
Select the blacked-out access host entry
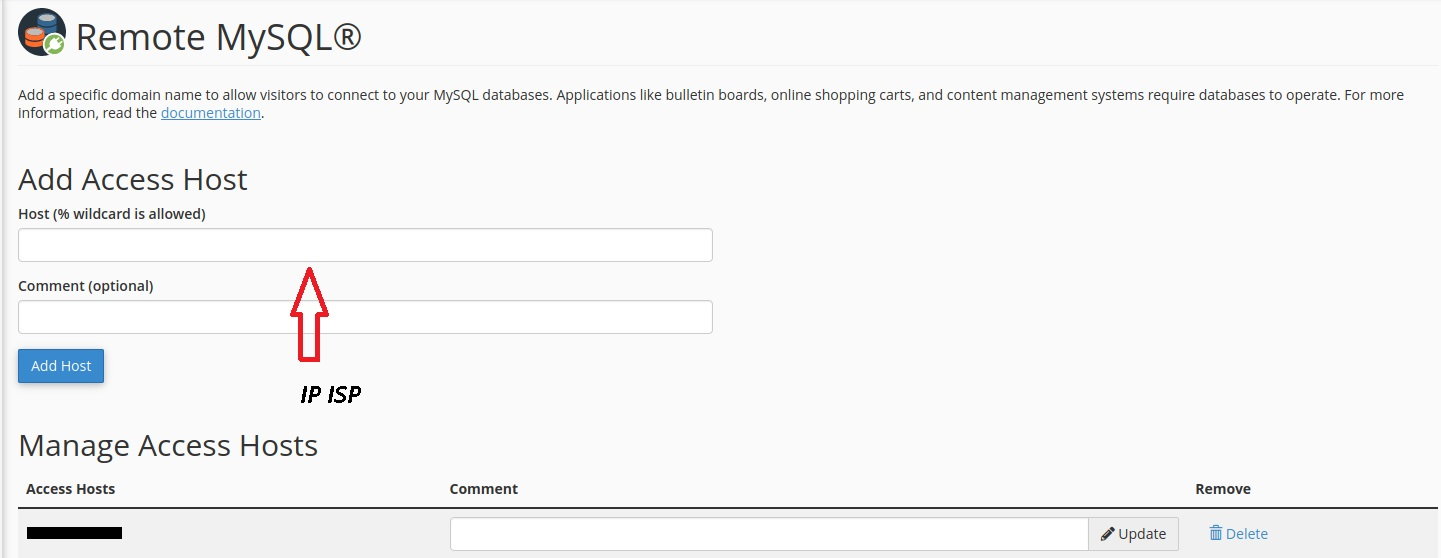tap(74, 534)
